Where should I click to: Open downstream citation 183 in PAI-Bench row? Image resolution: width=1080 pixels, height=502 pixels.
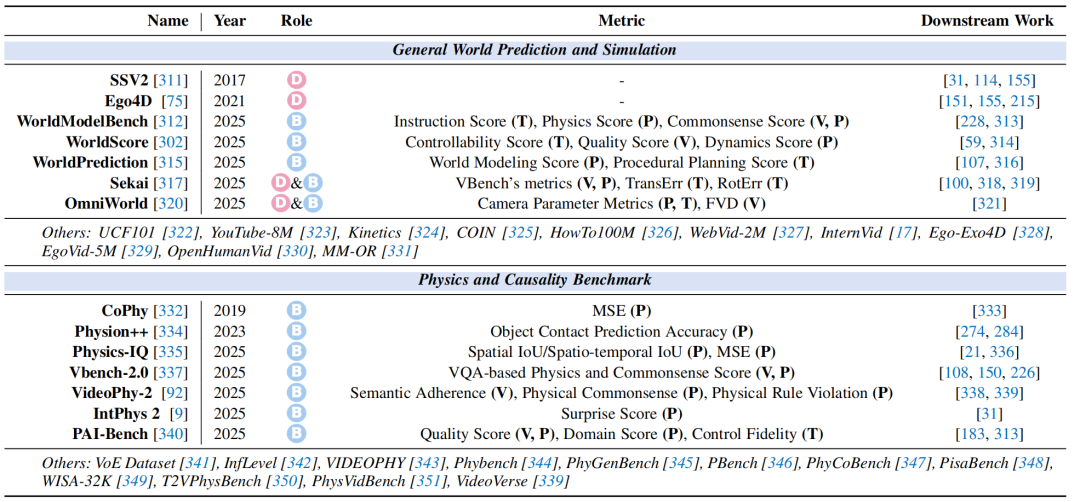tap(973, 435)
